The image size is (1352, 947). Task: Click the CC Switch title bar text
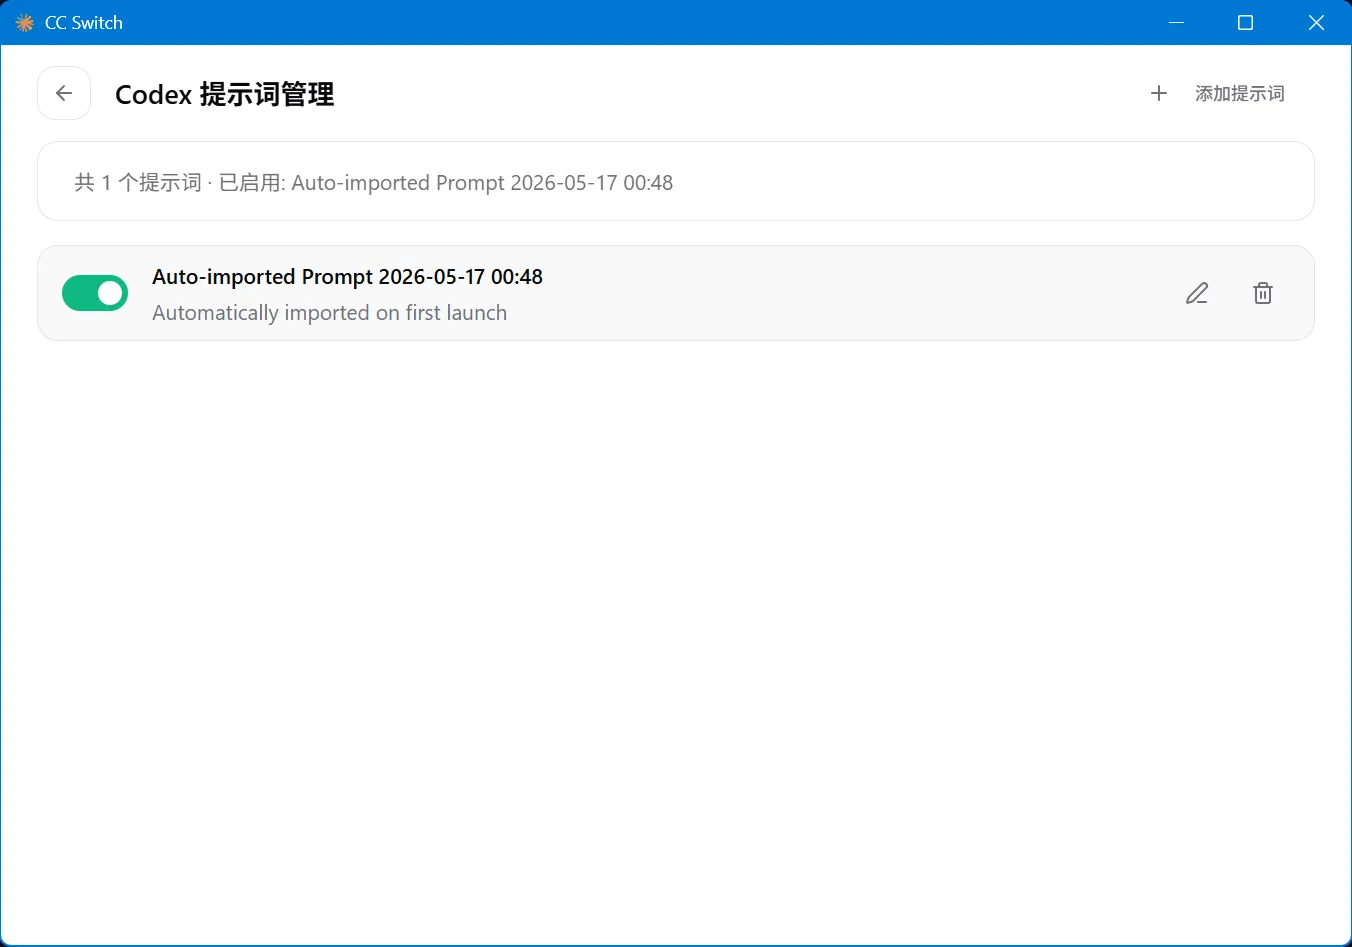coord(84,22)
